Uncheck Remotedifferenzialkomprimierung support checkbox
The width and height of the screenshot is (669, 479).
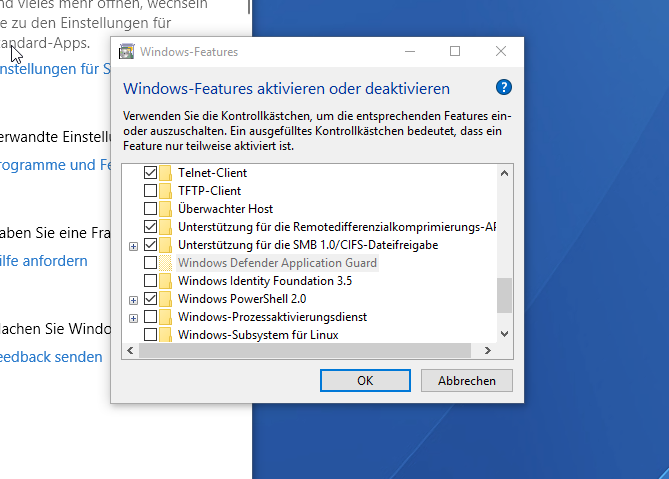point(150,227)
